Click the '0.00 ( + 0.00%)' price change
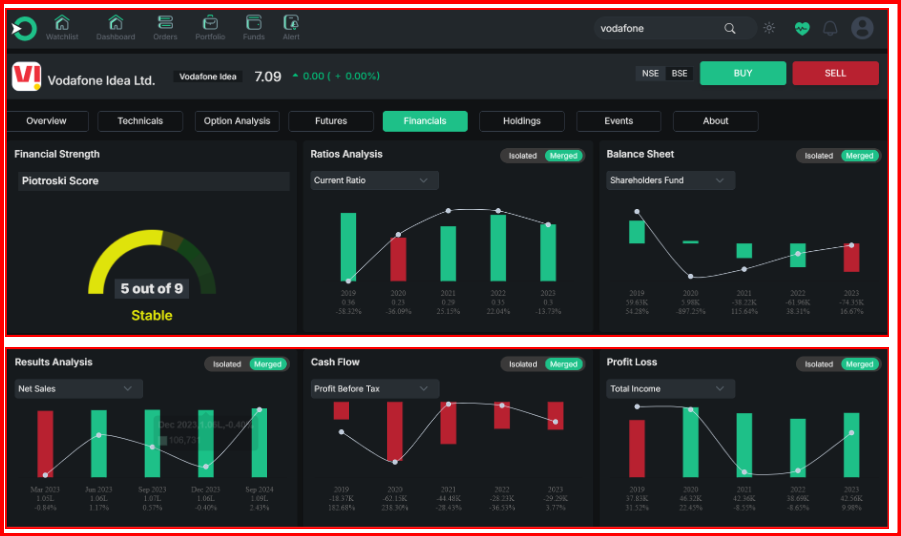Image resolution: width=901 pixels, height=536 pixels. point(341,76)
